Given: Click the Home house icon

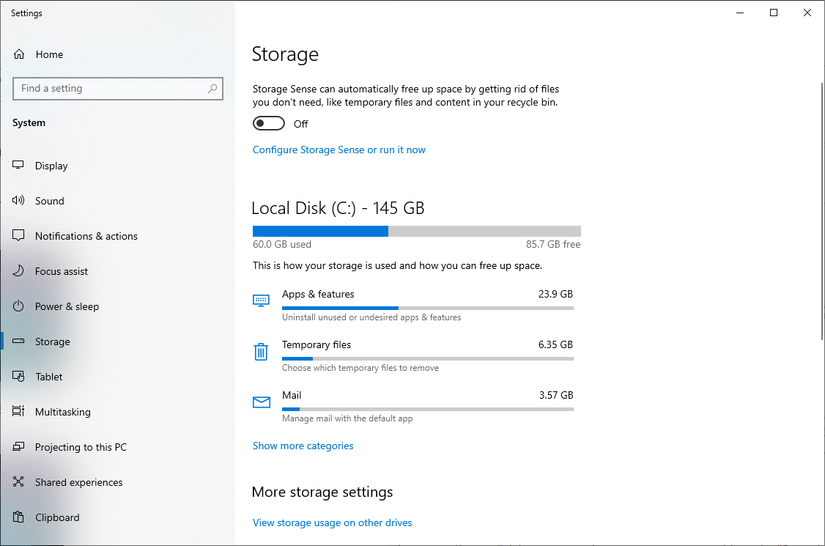Looking at the screenshot, I should click(19, 54).
